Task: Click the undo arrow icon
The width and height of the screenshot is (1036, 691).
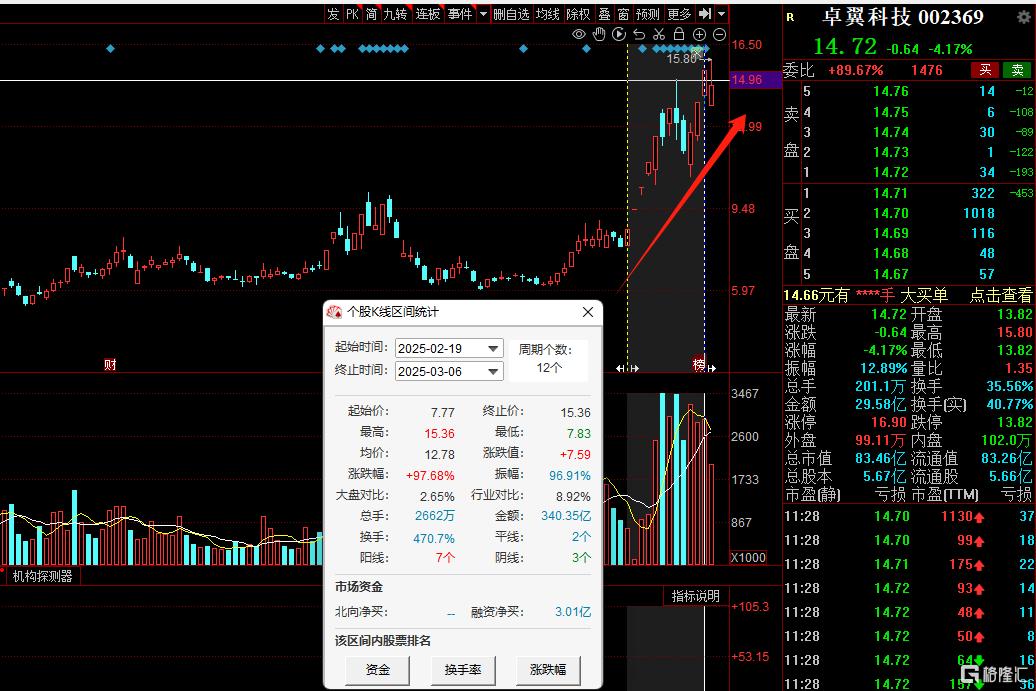Action: point(639,34)
